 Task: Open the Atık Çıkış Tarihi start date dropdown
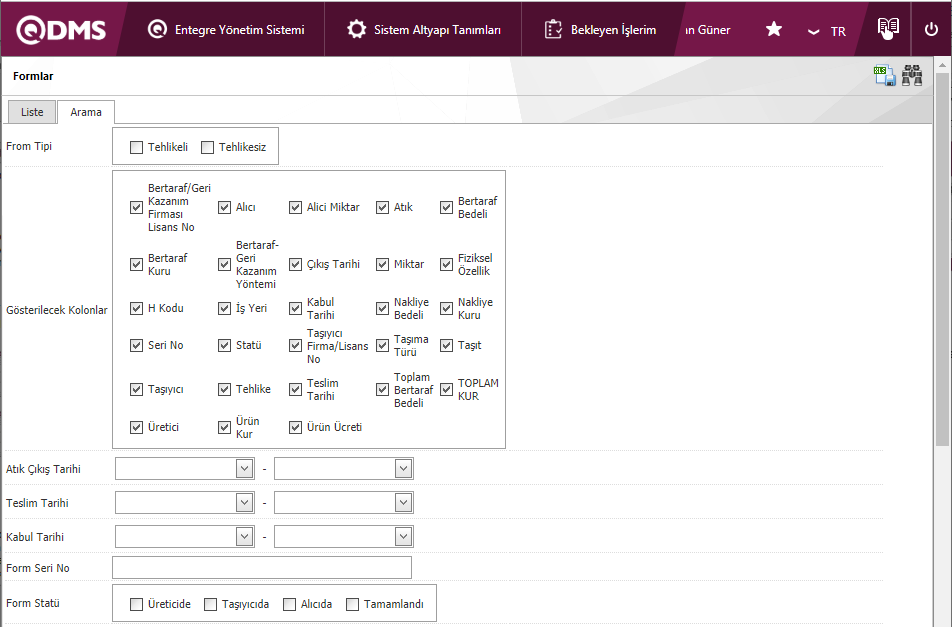tap(244, 469)
